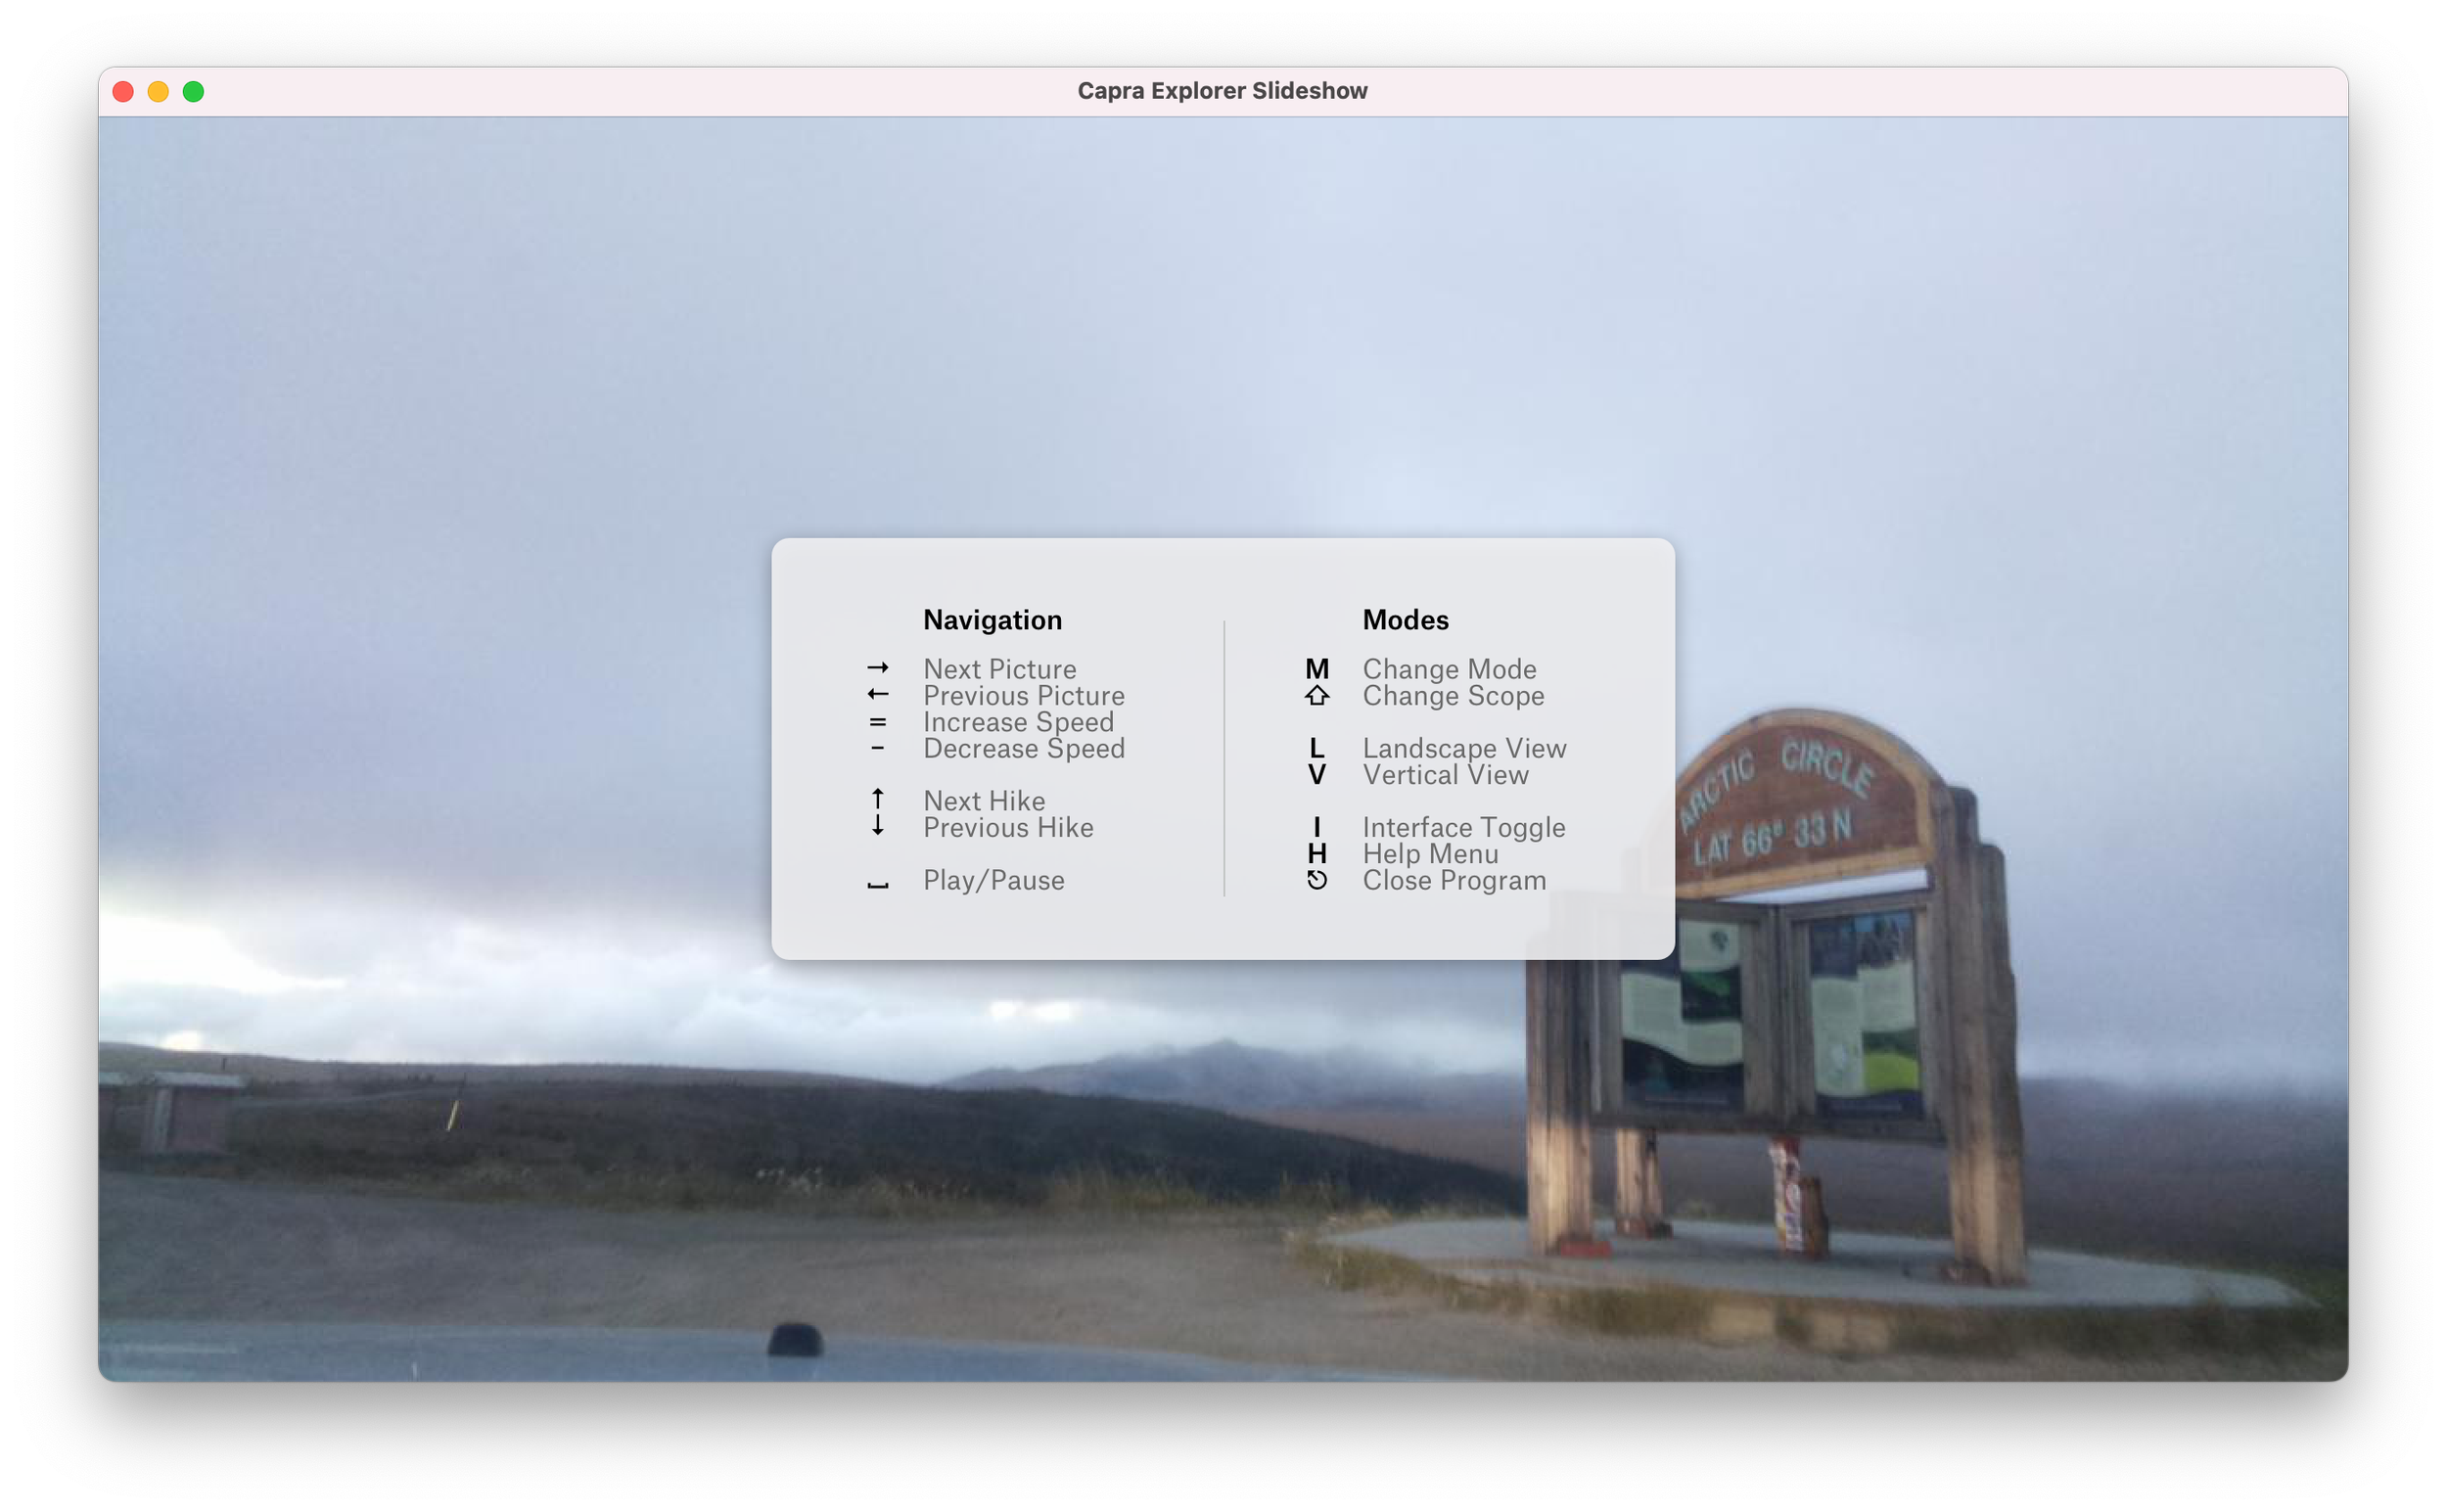Click the right arrow Next Picture icon
Screen dimensions: 2447x1512
[x=877, y=668]
